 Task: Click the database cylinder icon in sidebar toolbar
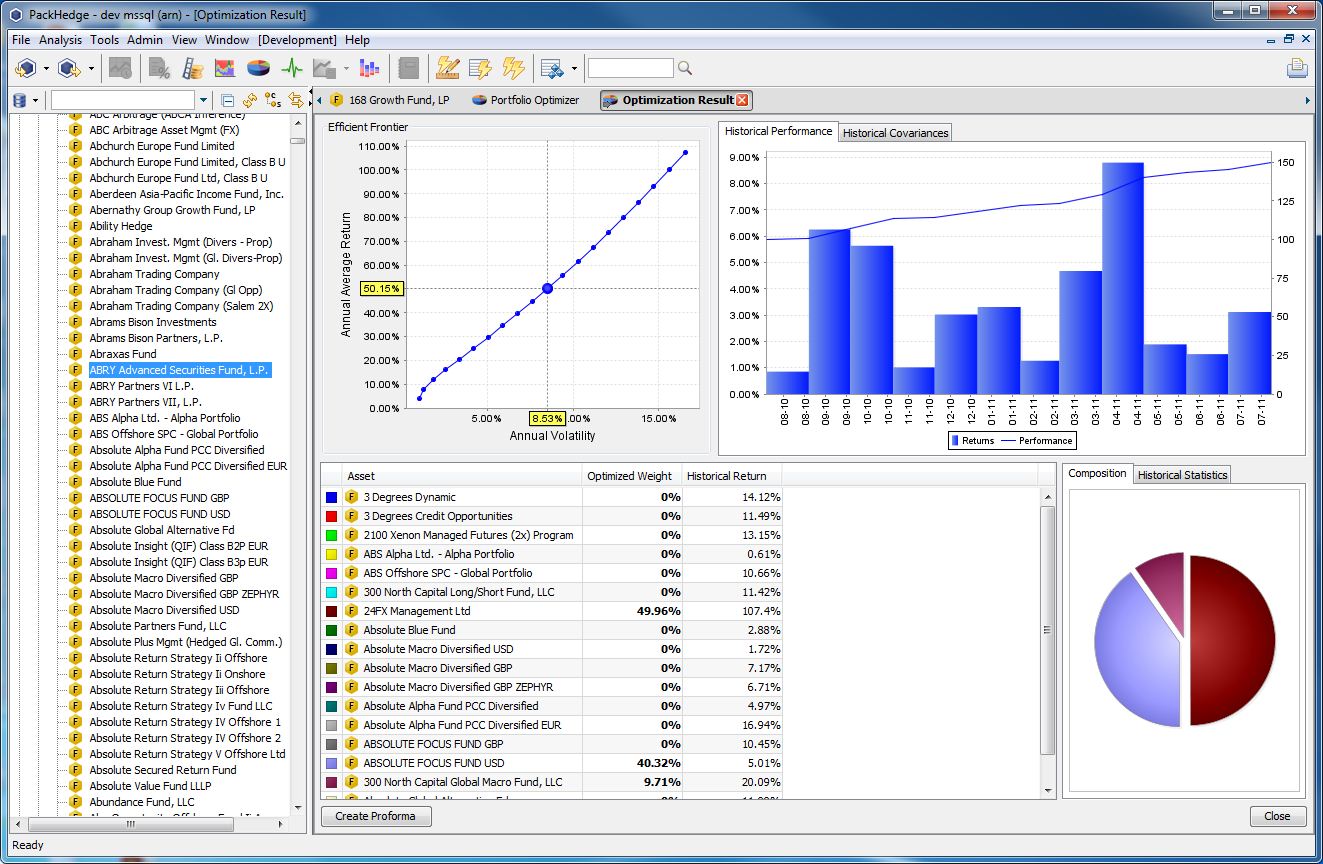20,100
